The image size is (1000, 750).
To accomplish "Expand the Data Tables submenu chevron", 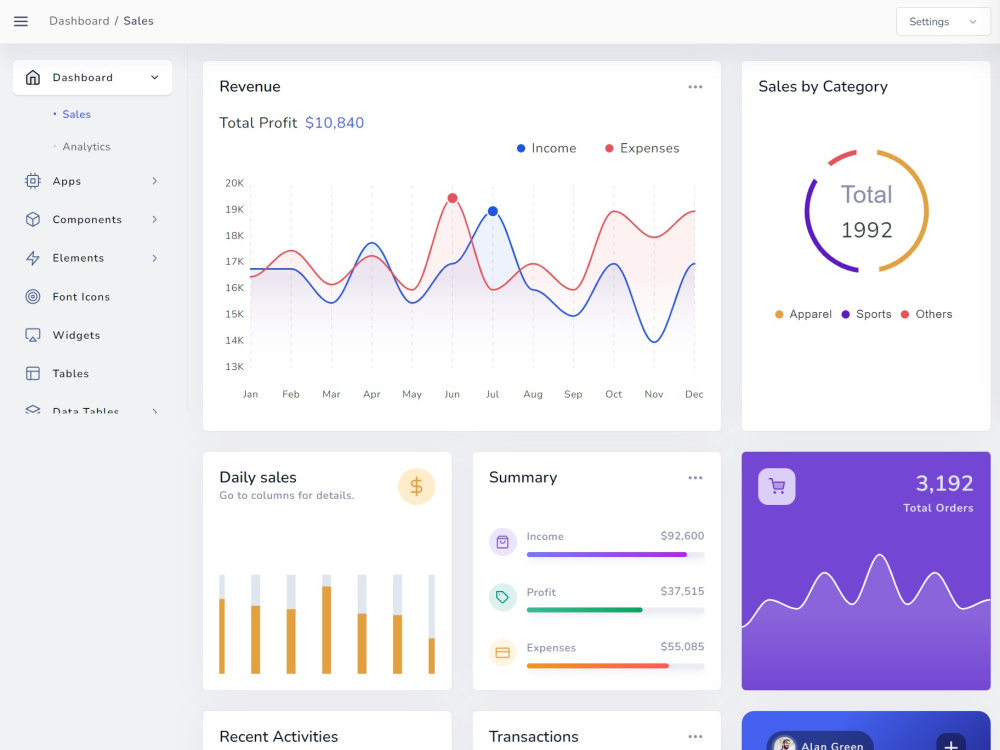I will click(x=154, y=411).
